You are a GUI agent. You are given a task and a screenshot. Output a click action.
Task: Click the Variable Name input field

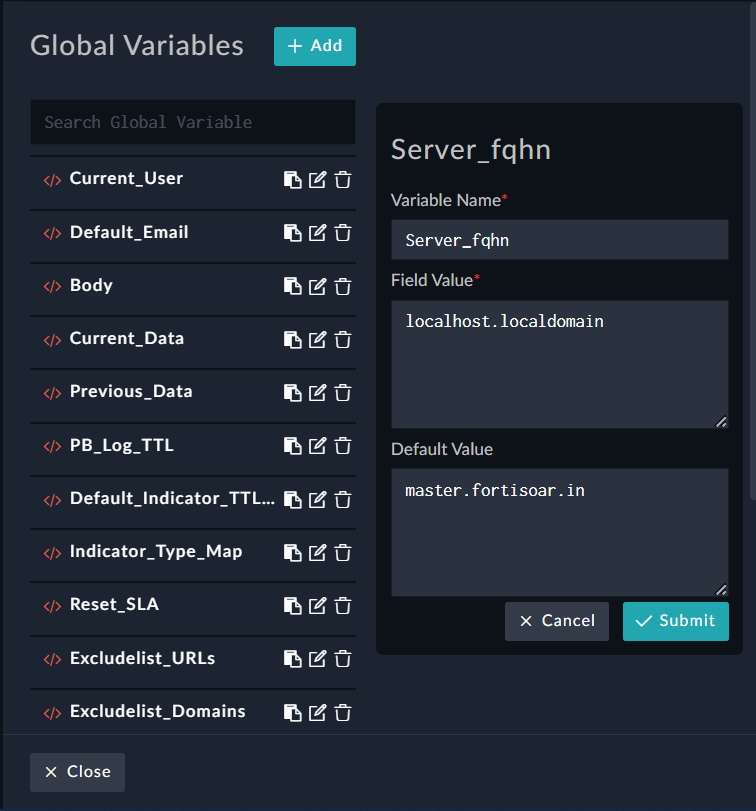pos(559,240)
